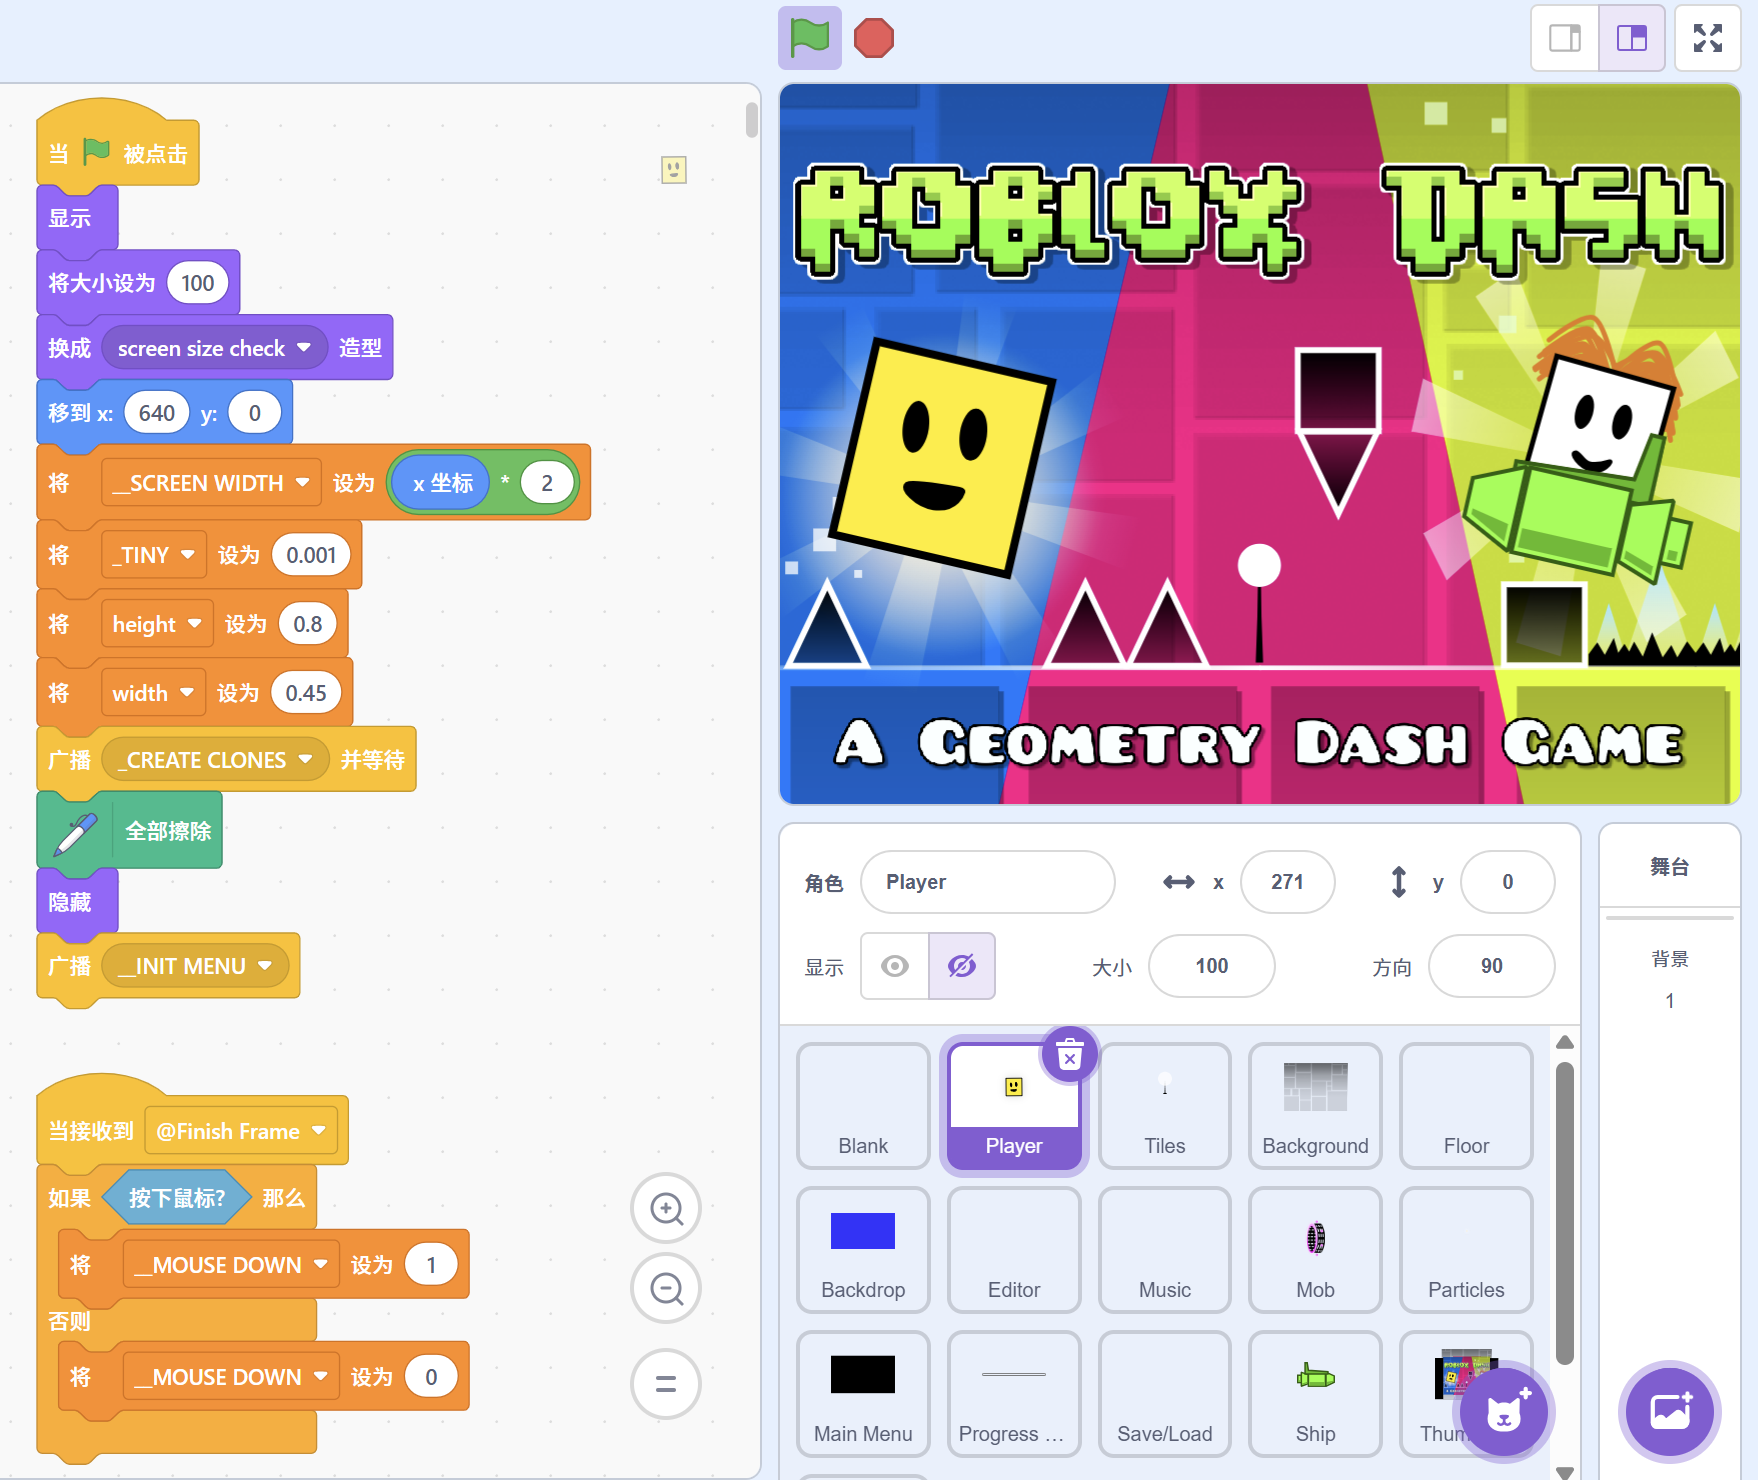
Task: Open the @Finish Frame message dropdown
Action: (x=319, y=1131)
